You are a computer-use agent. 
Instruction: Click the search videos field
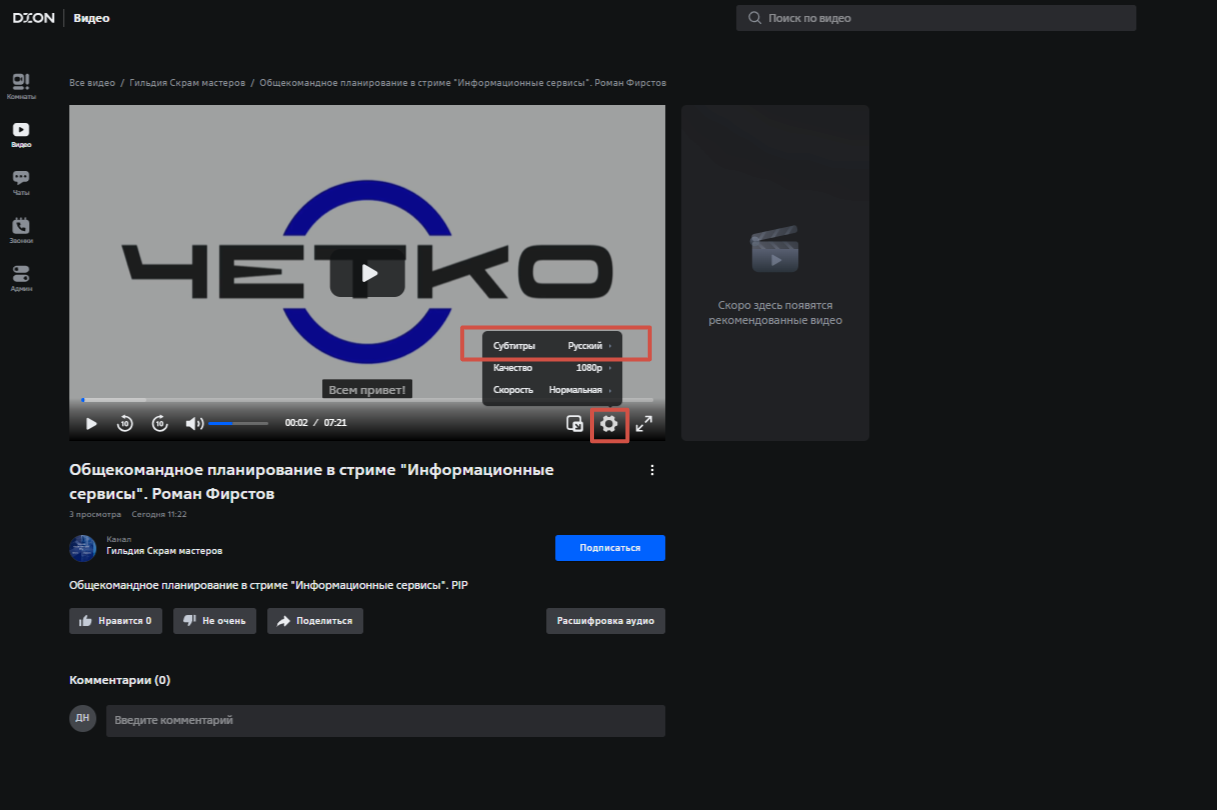[936, 18]
